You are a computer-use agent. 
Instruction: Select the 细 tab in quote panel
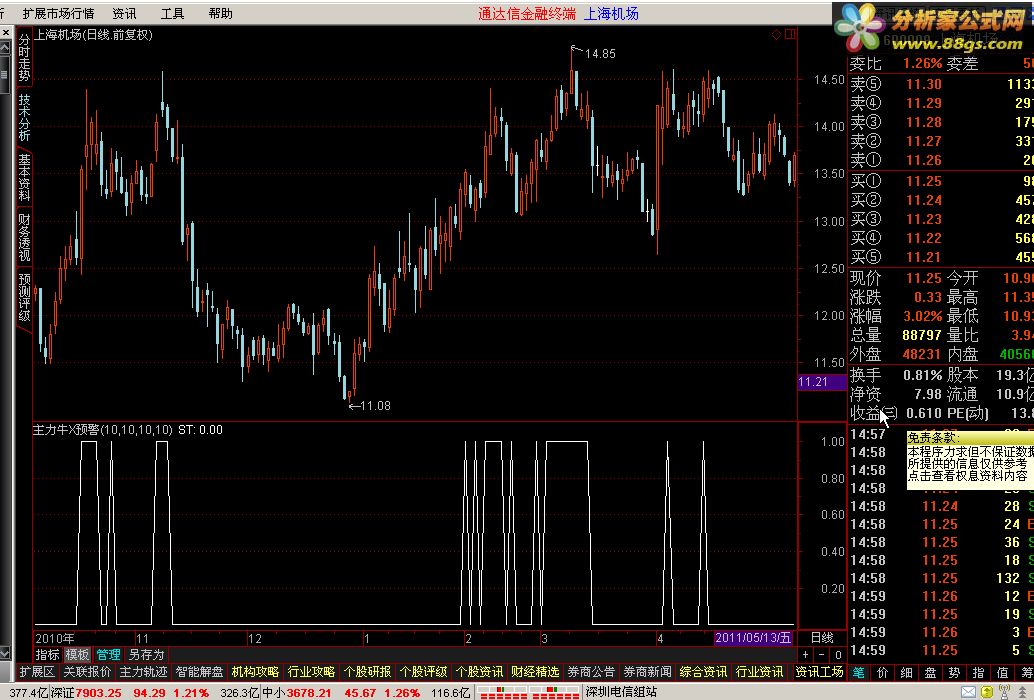tap(907, 672)
